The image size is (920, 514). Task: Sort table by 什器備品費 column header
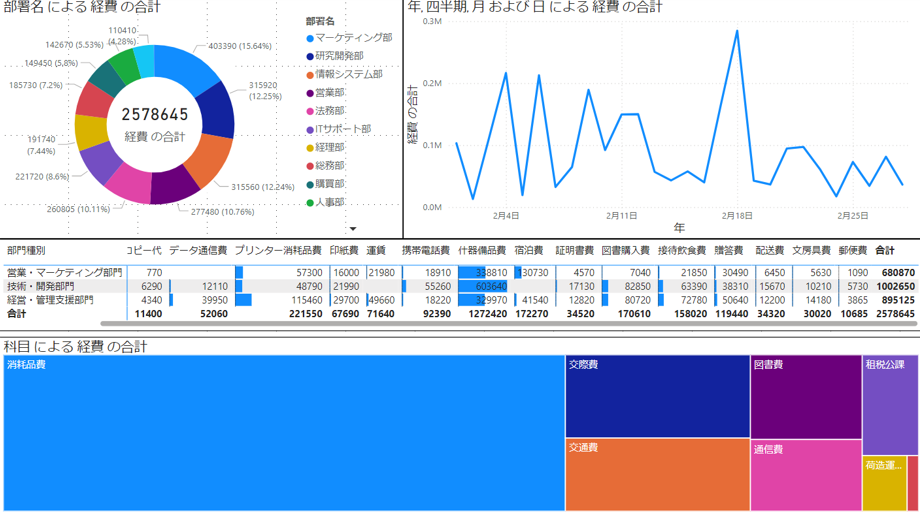click(482, 251)
